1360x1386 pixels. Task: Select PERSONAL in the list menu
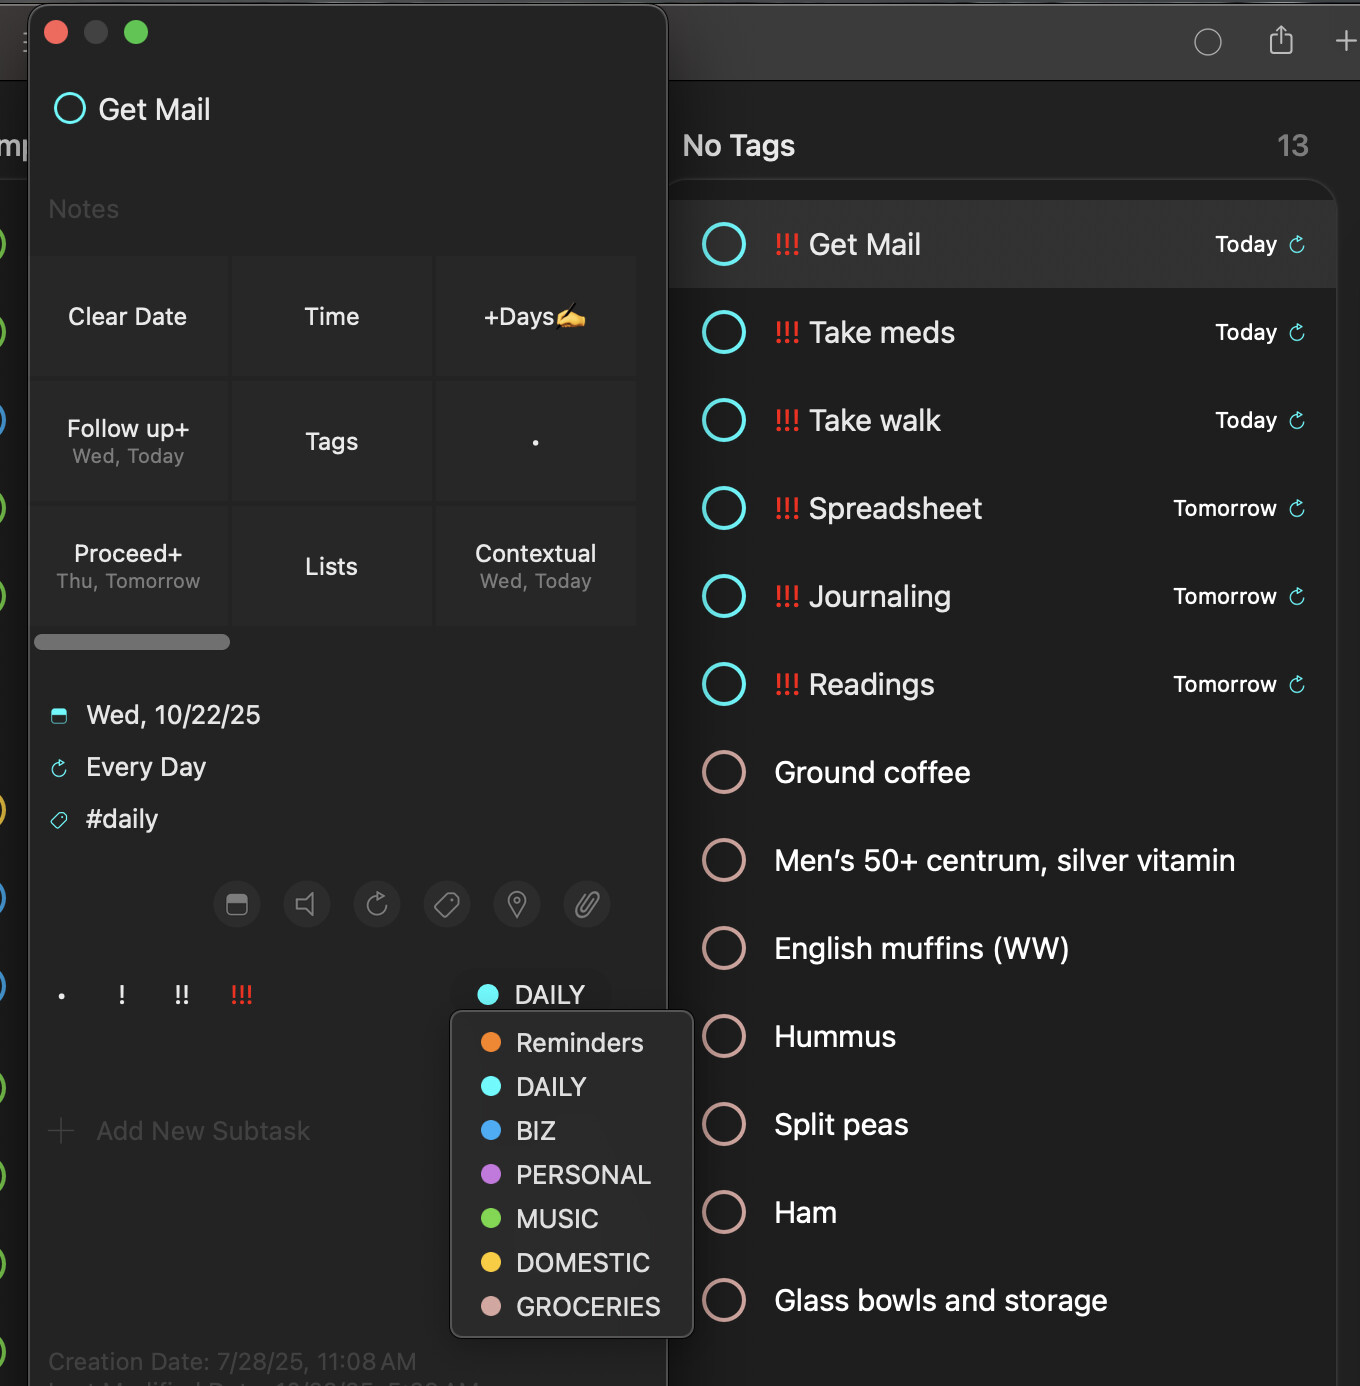click(x=582, y=1175)
